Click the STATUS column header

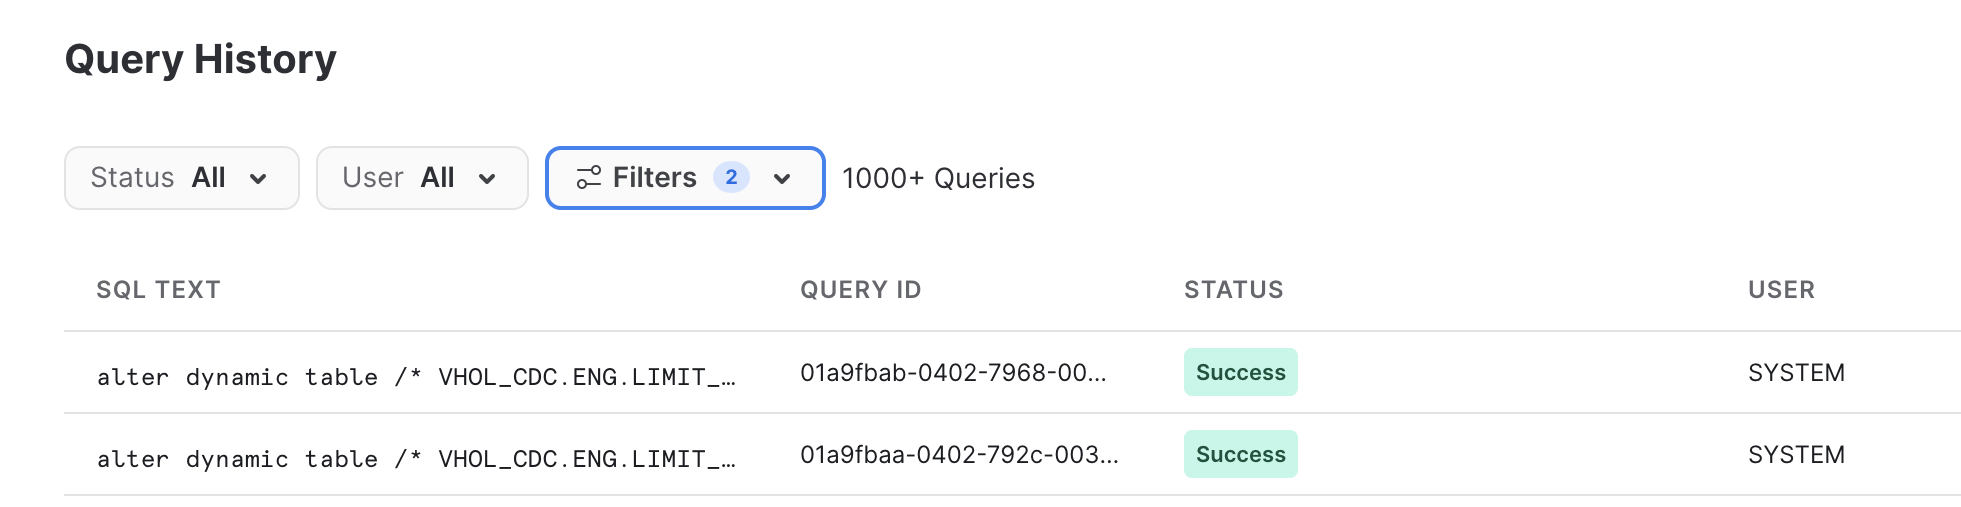[1233, 290]
